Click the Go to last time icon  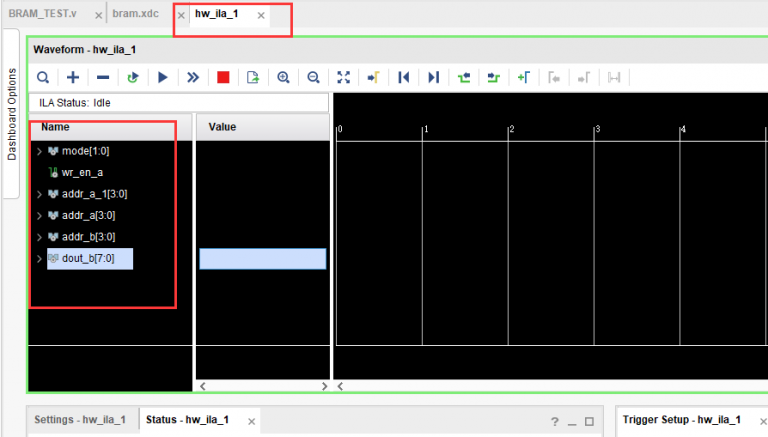[433, 77]
